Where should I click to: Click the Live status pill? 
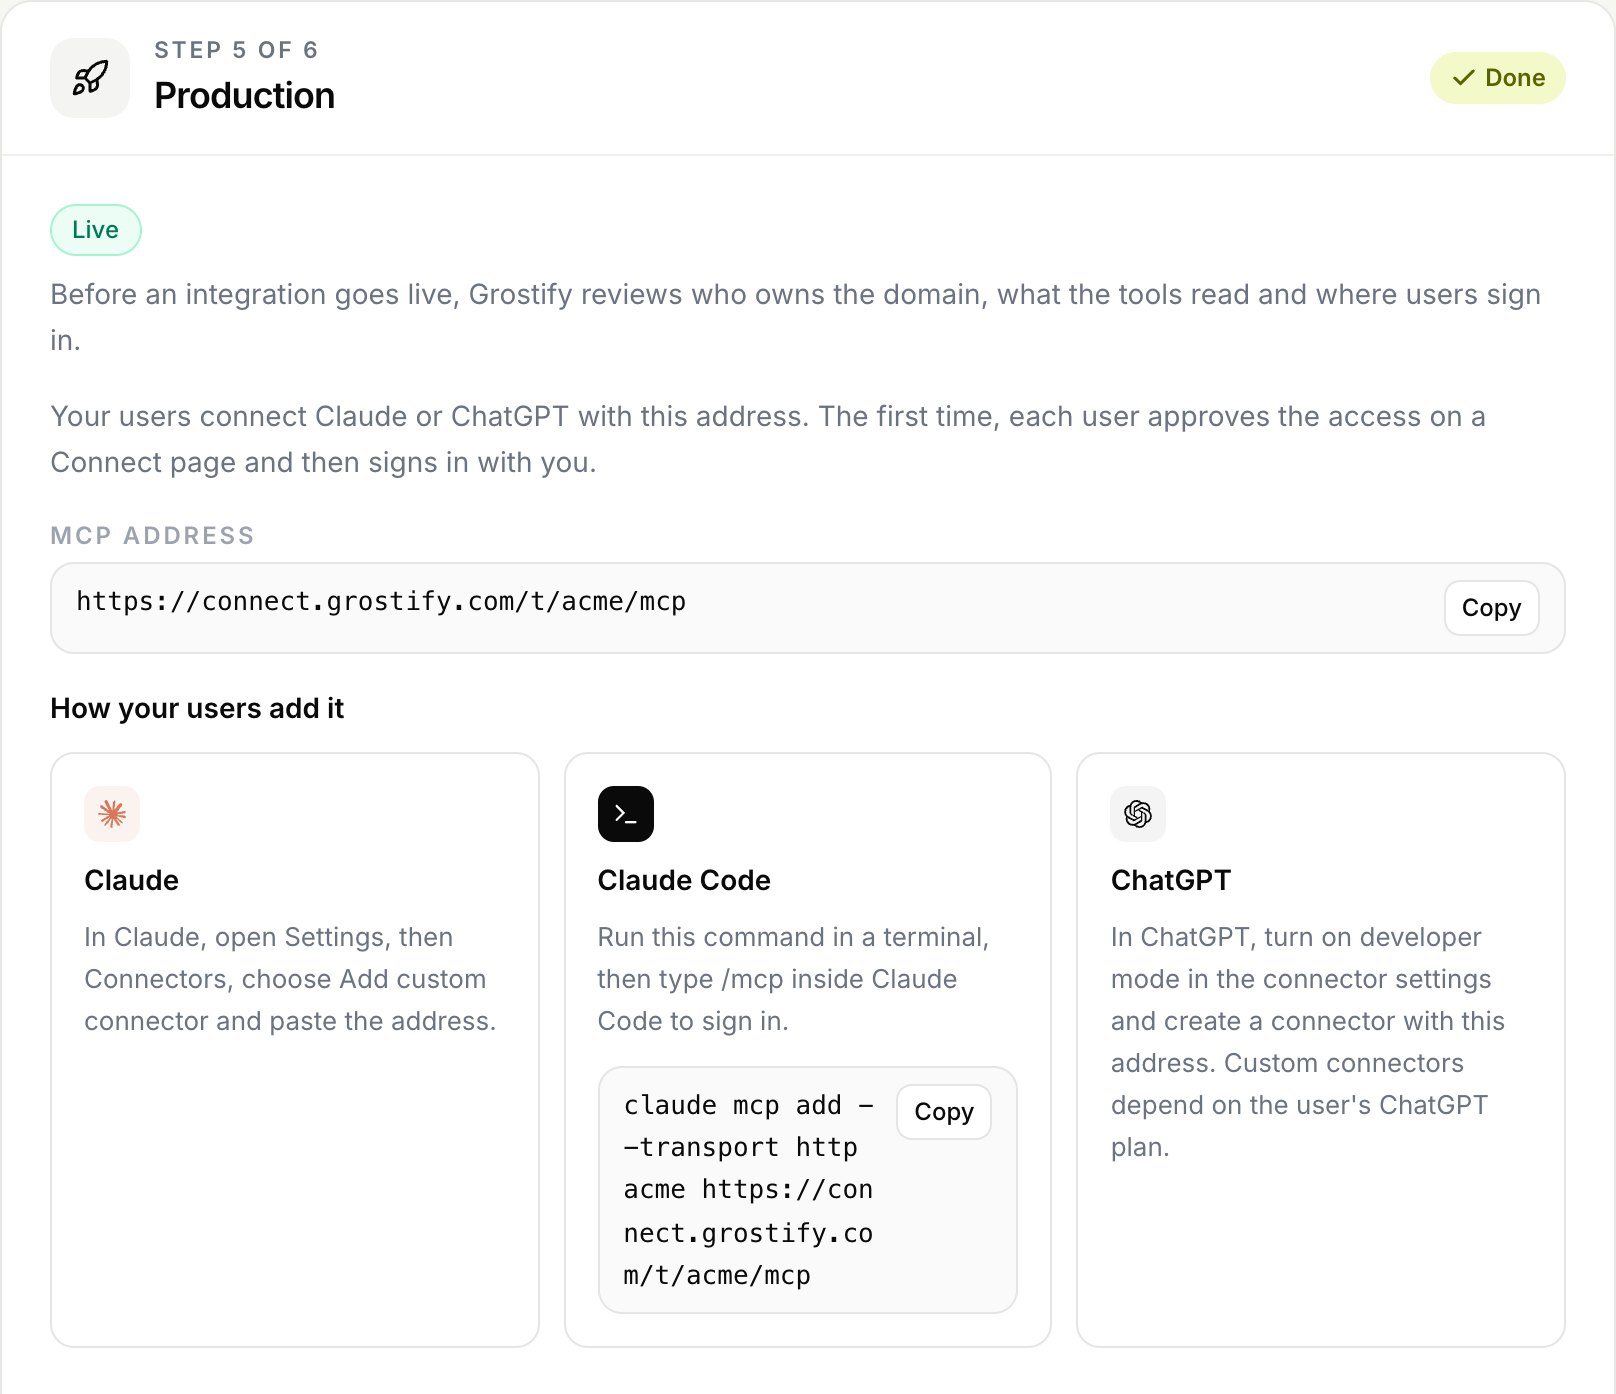point(96,230)
